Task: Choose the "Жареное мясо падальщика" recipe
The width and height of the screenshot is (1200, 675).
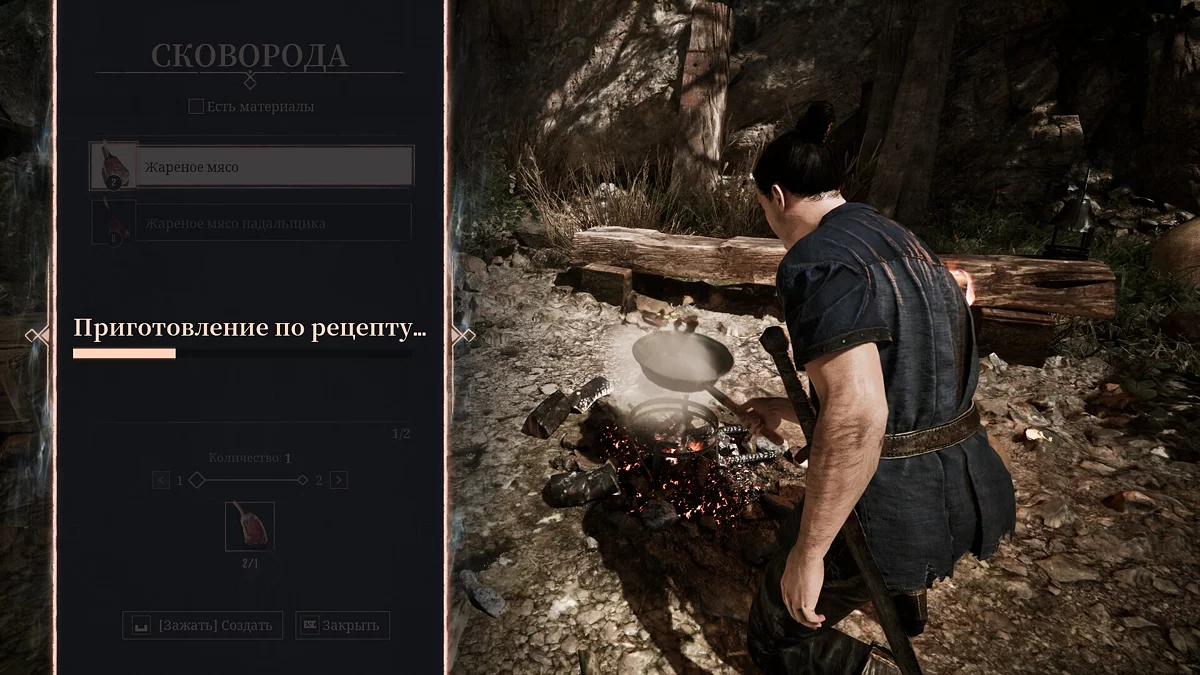Action: pyautogui.click(x=251, y=223)
